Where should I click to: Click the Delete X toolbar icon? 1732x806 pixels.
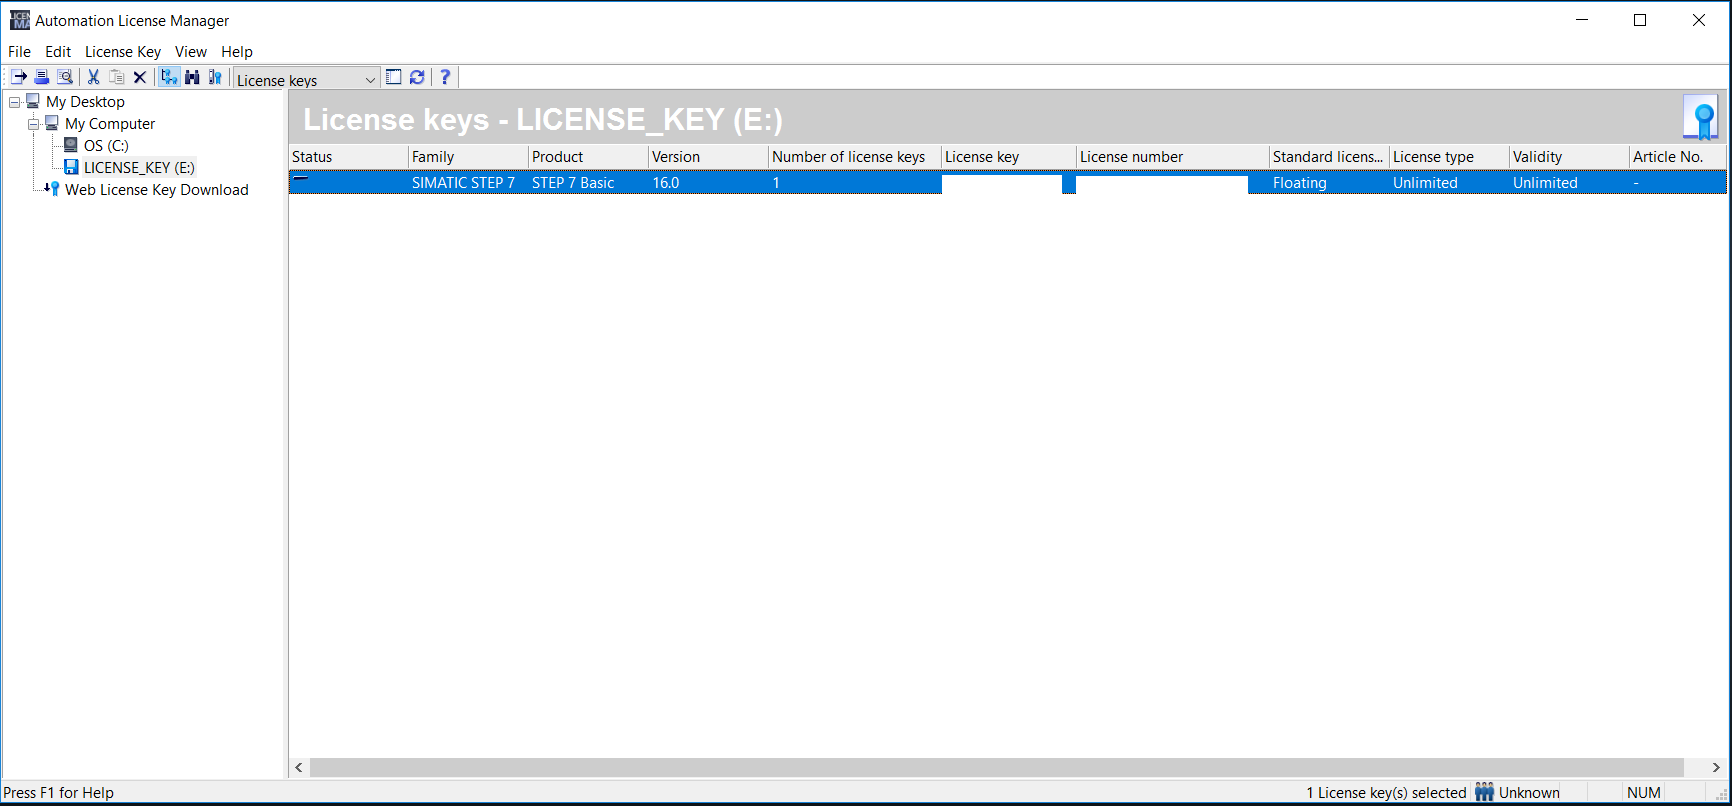click(140, 77)
